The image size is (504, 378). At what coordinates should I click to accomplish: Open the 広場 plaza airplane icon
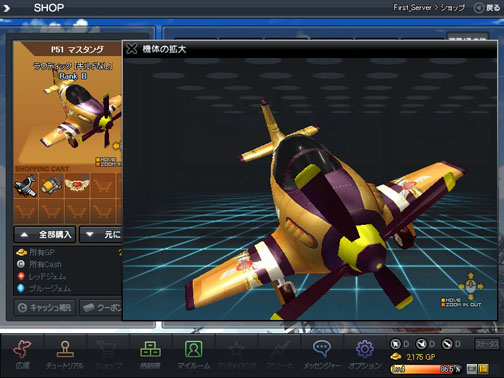point(22,349)
